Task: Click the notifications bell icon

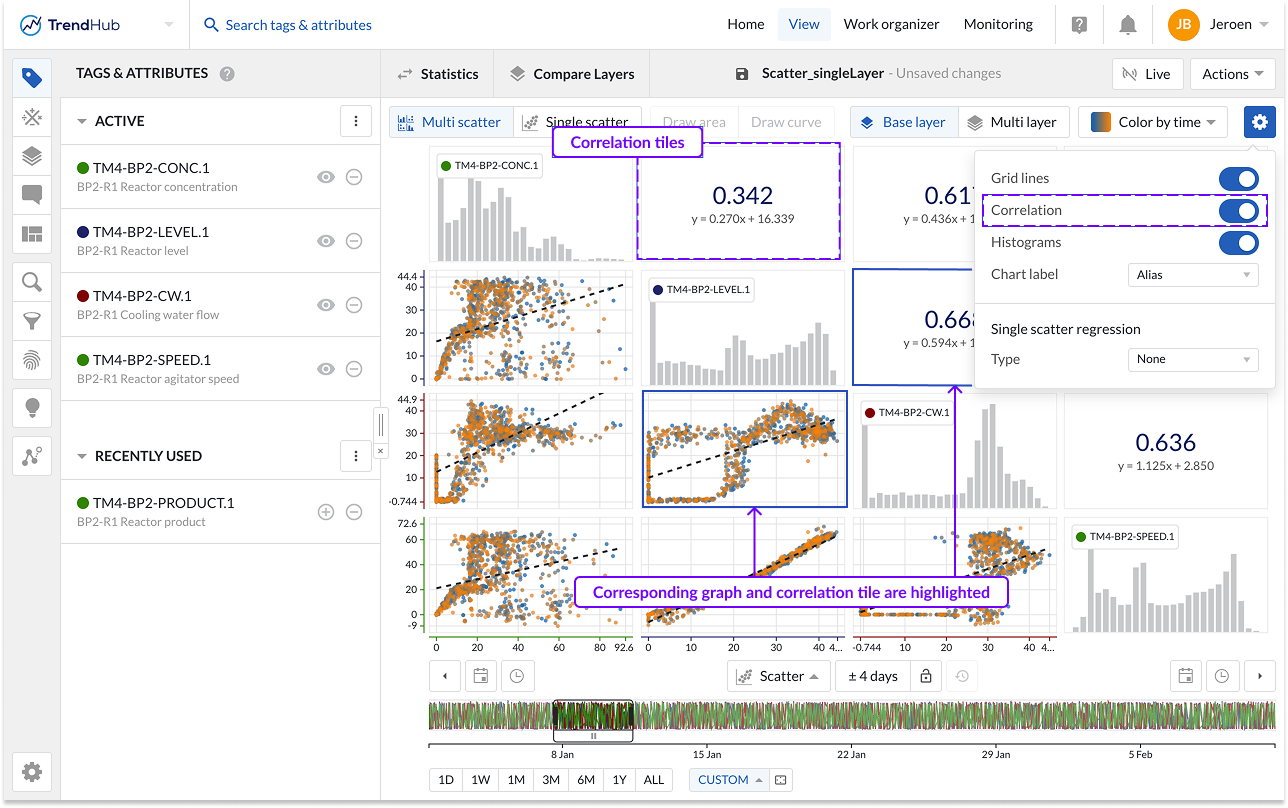Action: click(1128, 25)
